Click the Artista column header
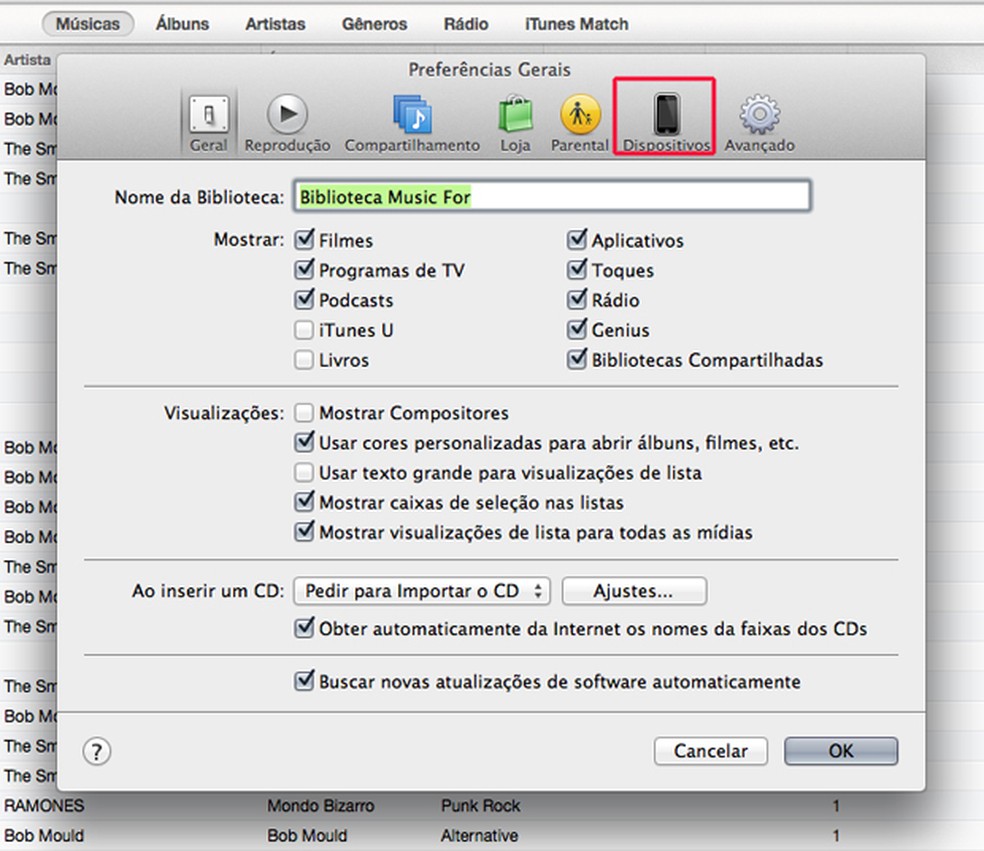The width and height of the screenshot is (984, 851). 28,60
